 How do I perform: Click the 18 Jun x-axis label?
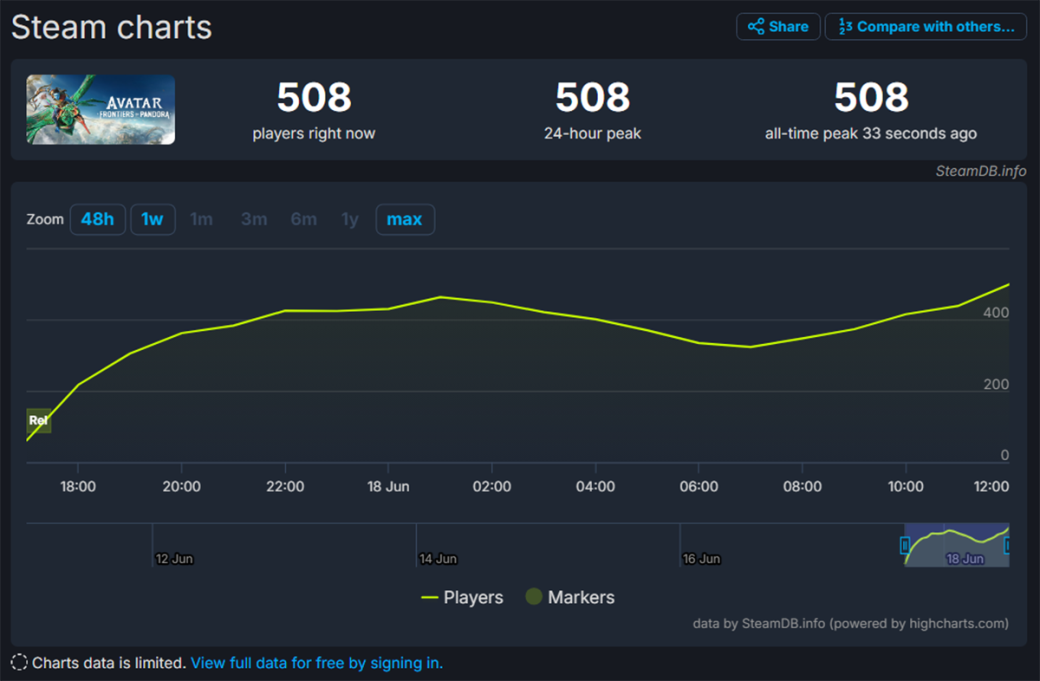pos(388,487)
